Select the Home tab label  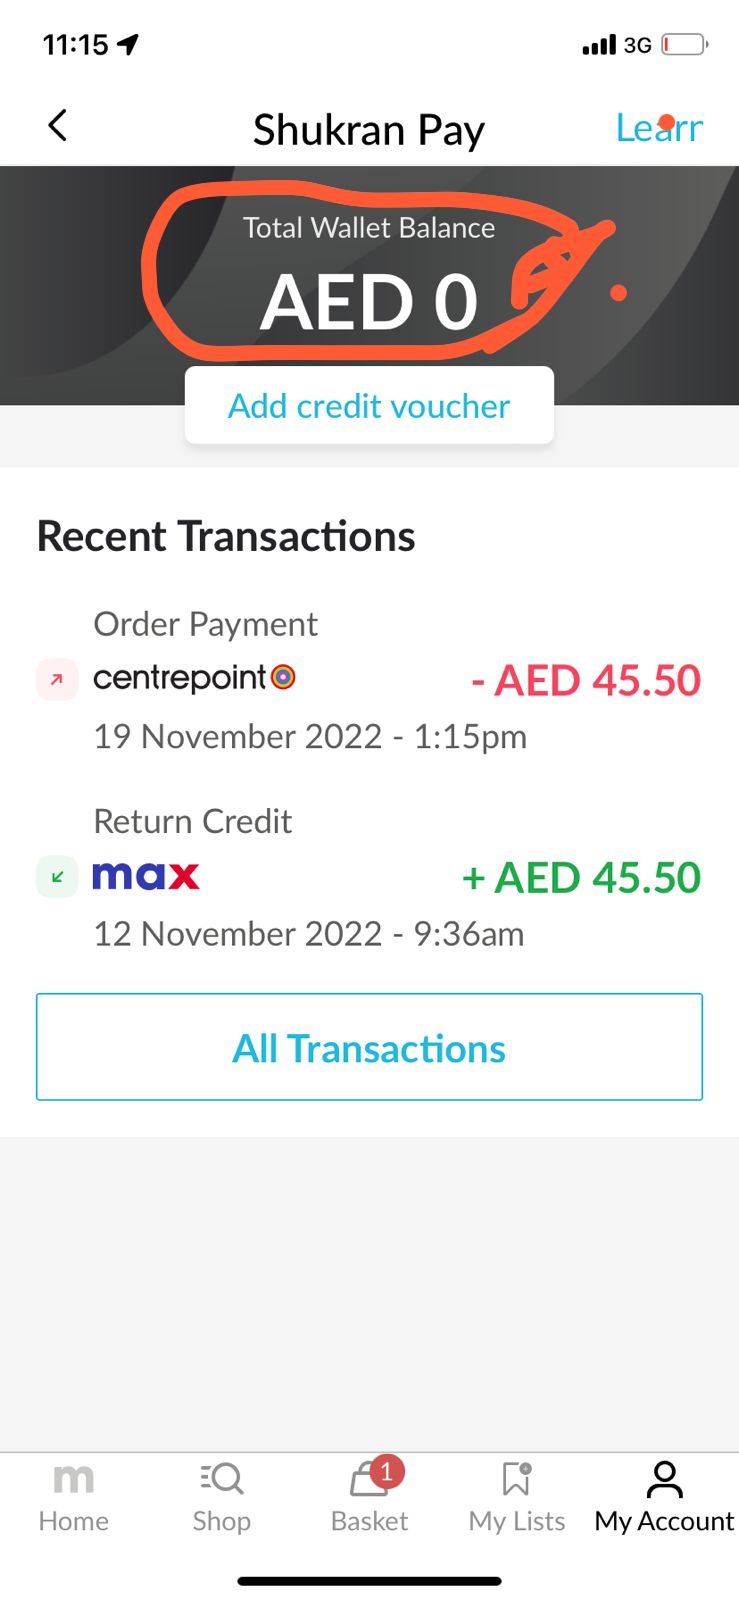[x=73, y=1521]
